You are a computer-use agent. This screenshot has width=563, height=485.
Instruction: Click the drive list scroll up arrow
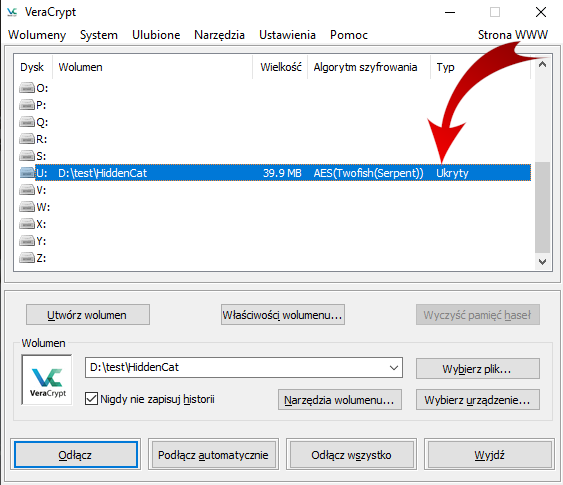[542, 64]
